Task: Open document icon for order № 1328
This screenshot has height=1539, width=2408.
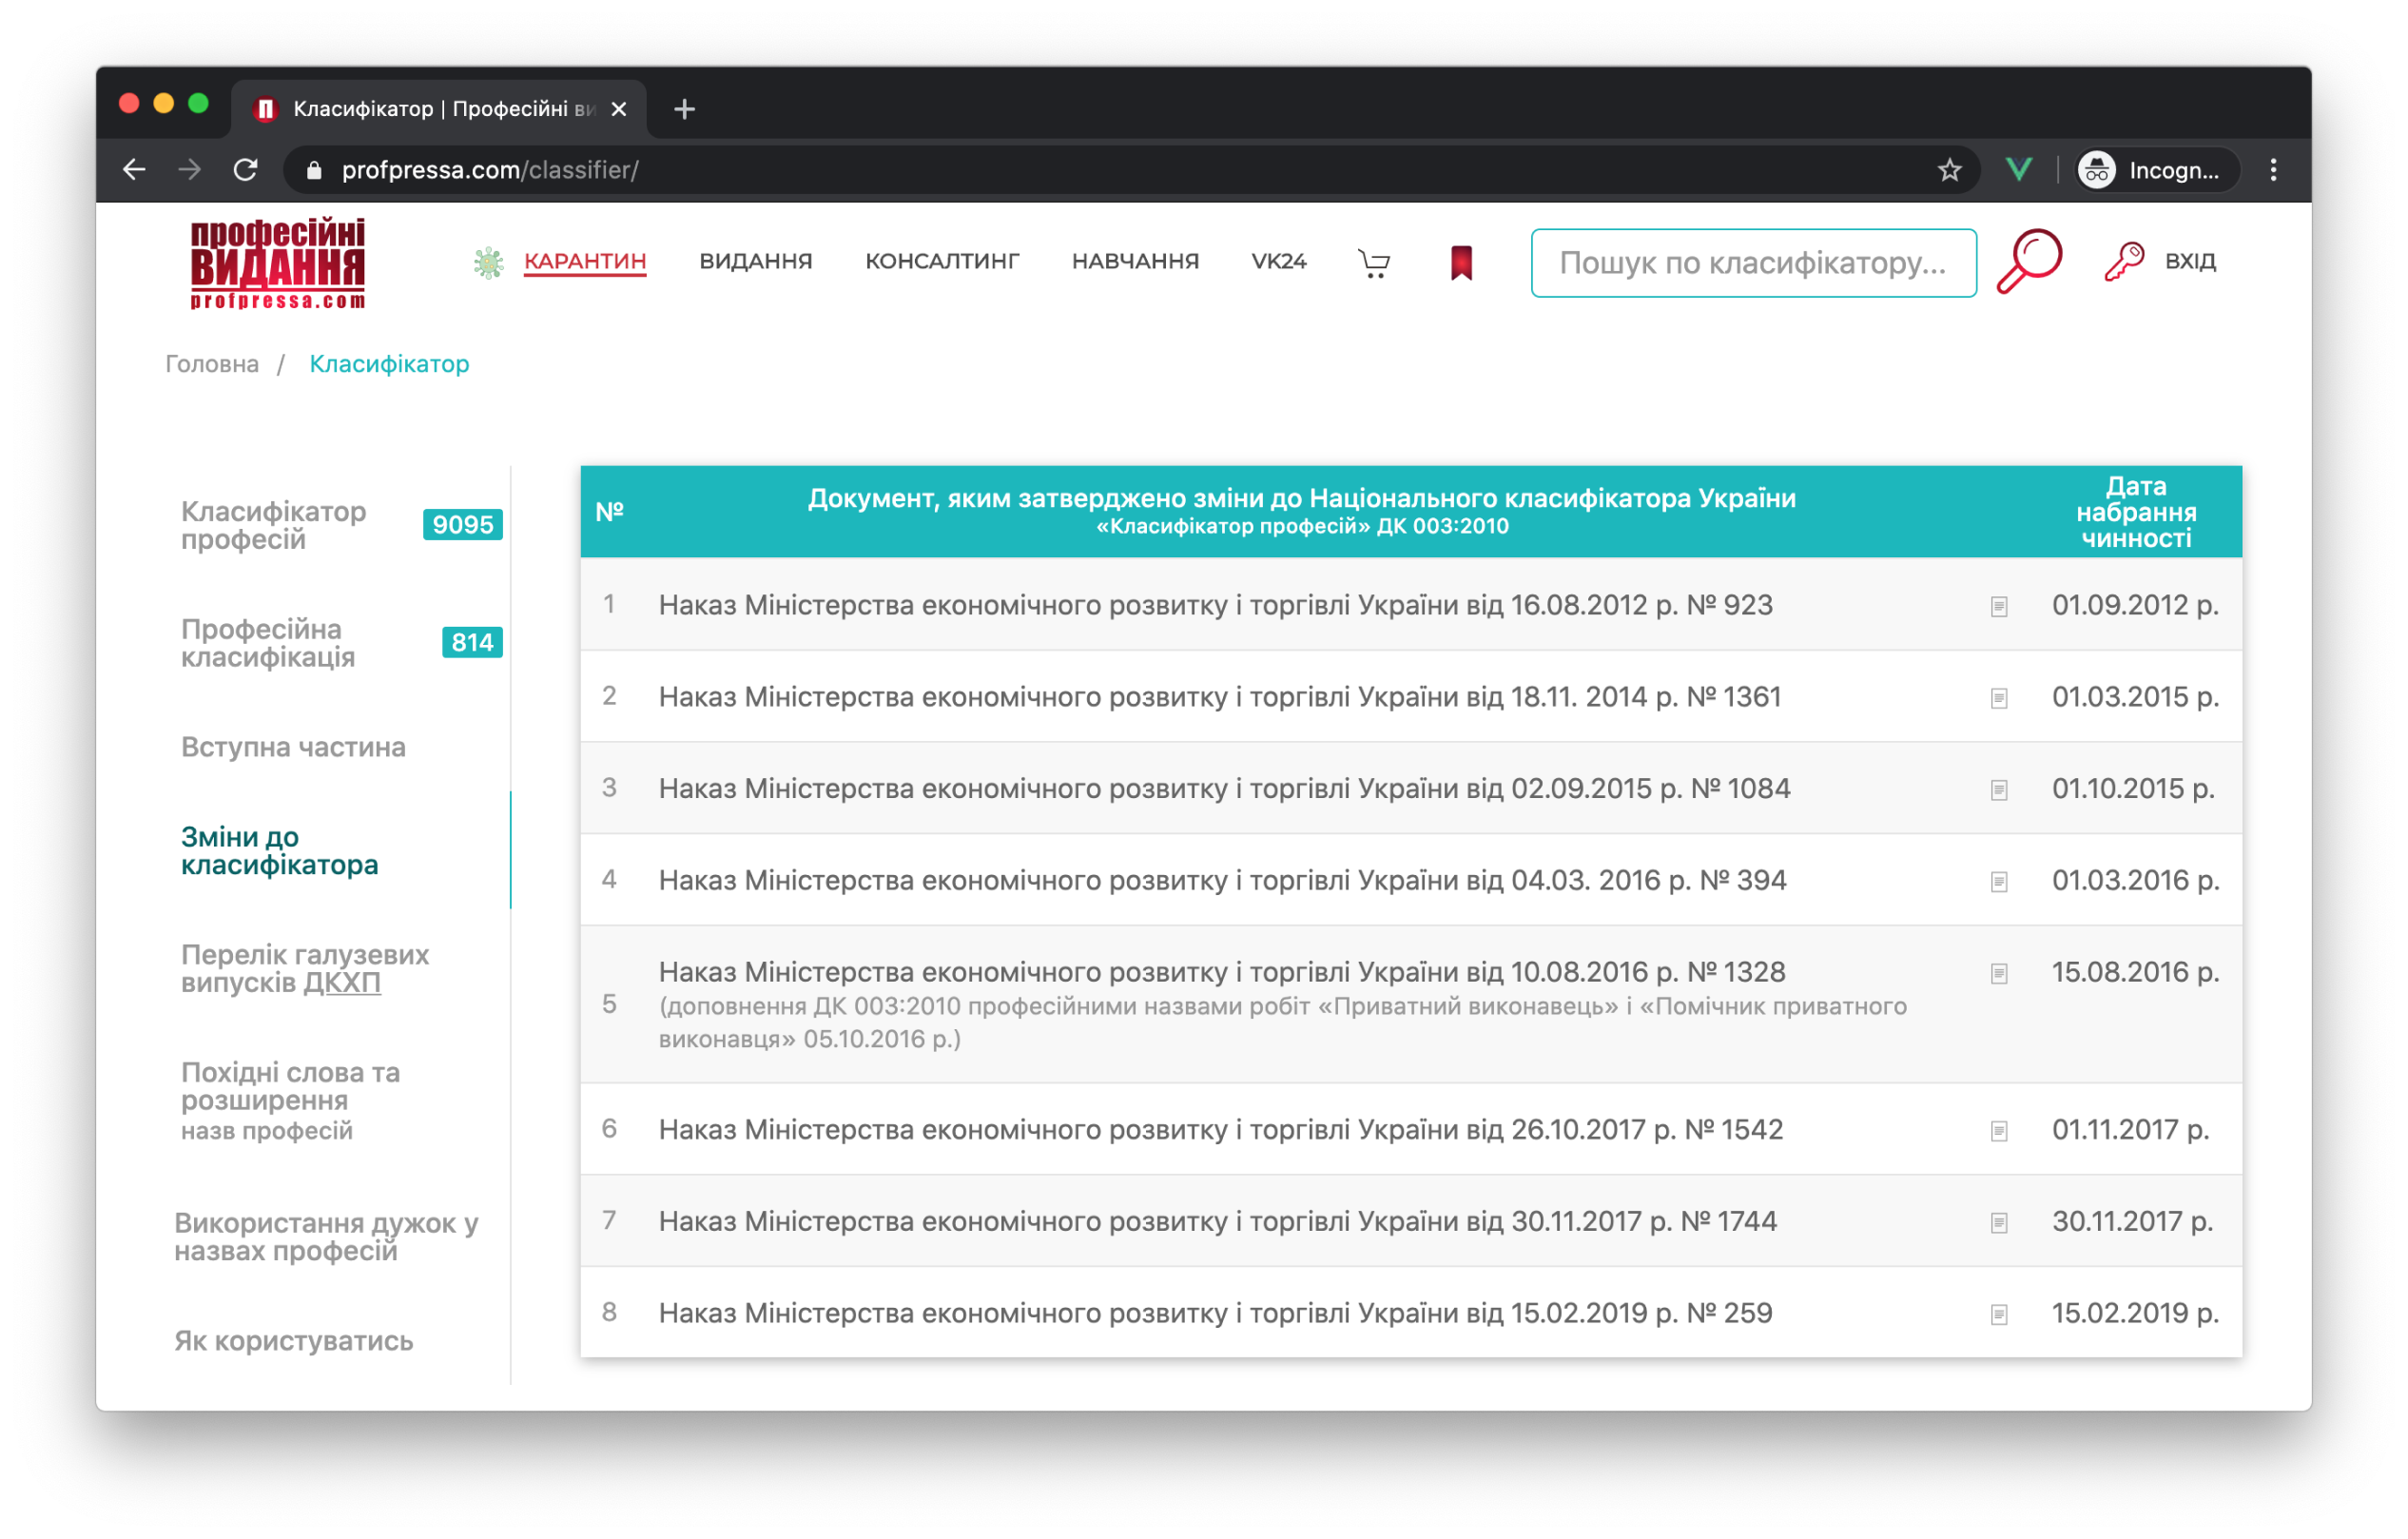Action: click(x=1998, y=973)
